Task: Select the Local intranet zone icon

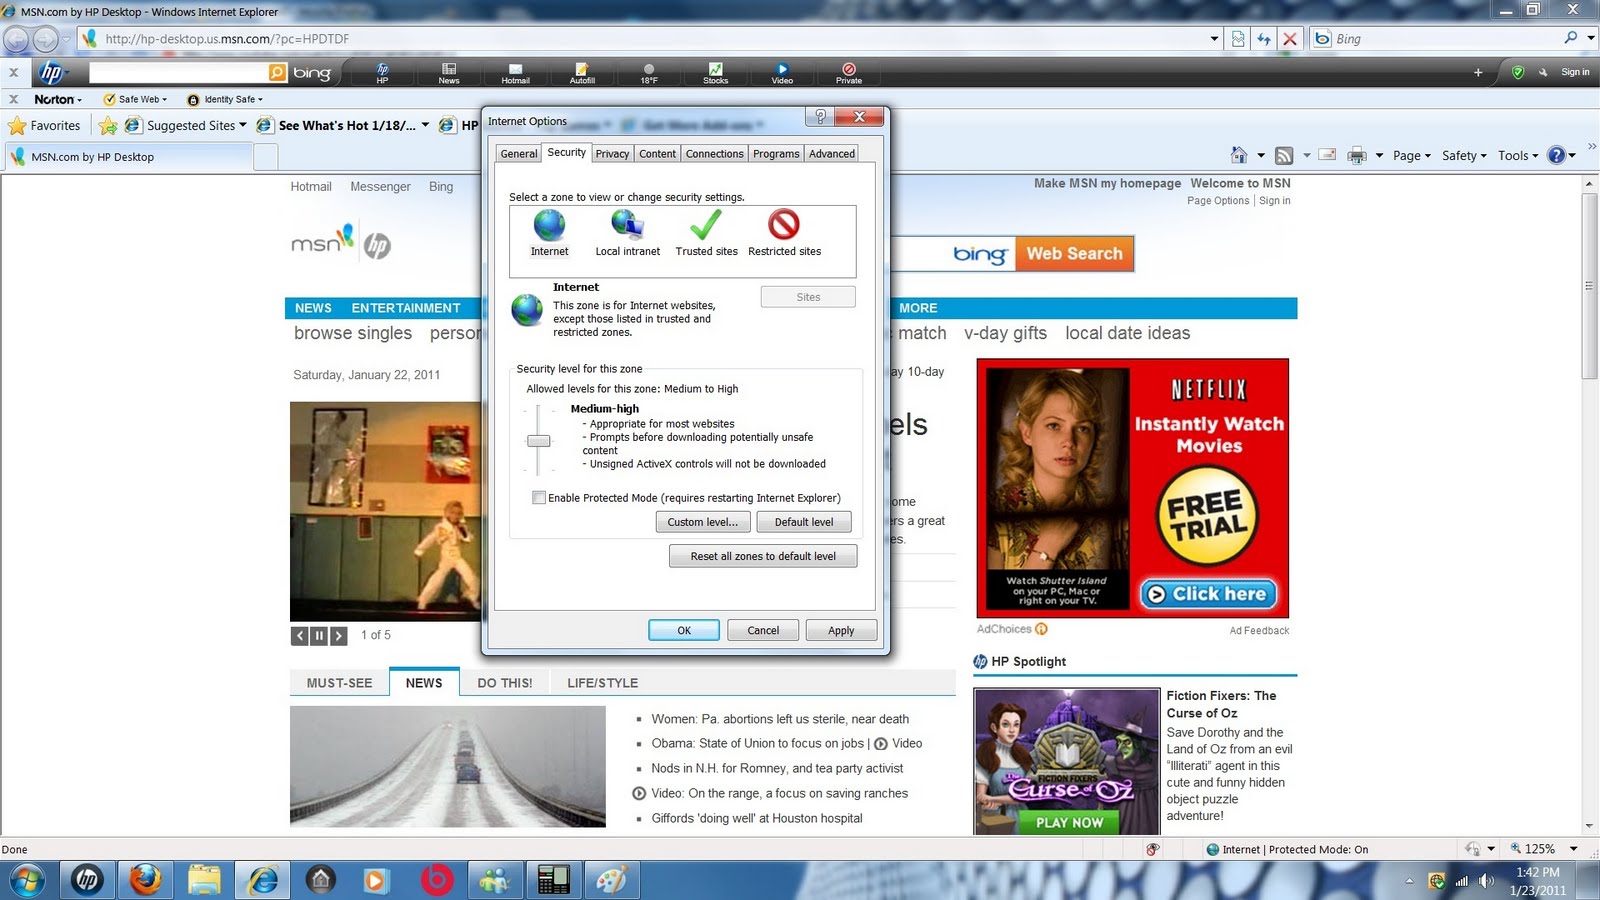Action: pyautogui.click(x=627, y=225)
